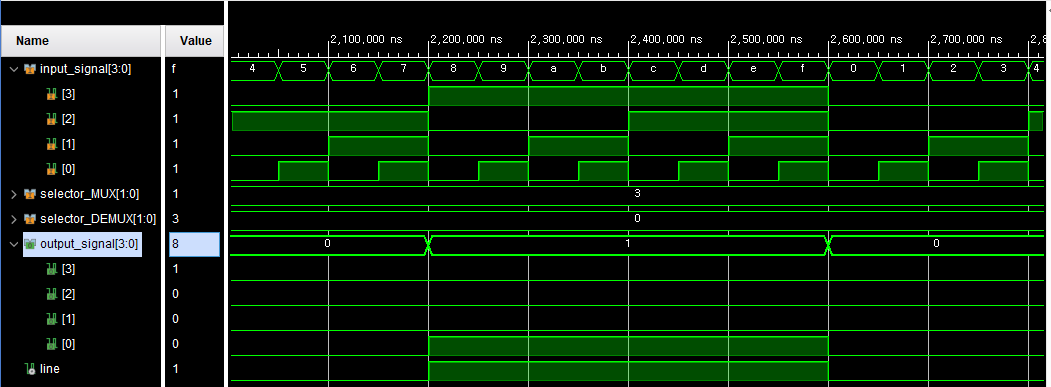Click input_signal waveform segment showing value a
Screen dimensions: 1051x387
coord(553,69)
